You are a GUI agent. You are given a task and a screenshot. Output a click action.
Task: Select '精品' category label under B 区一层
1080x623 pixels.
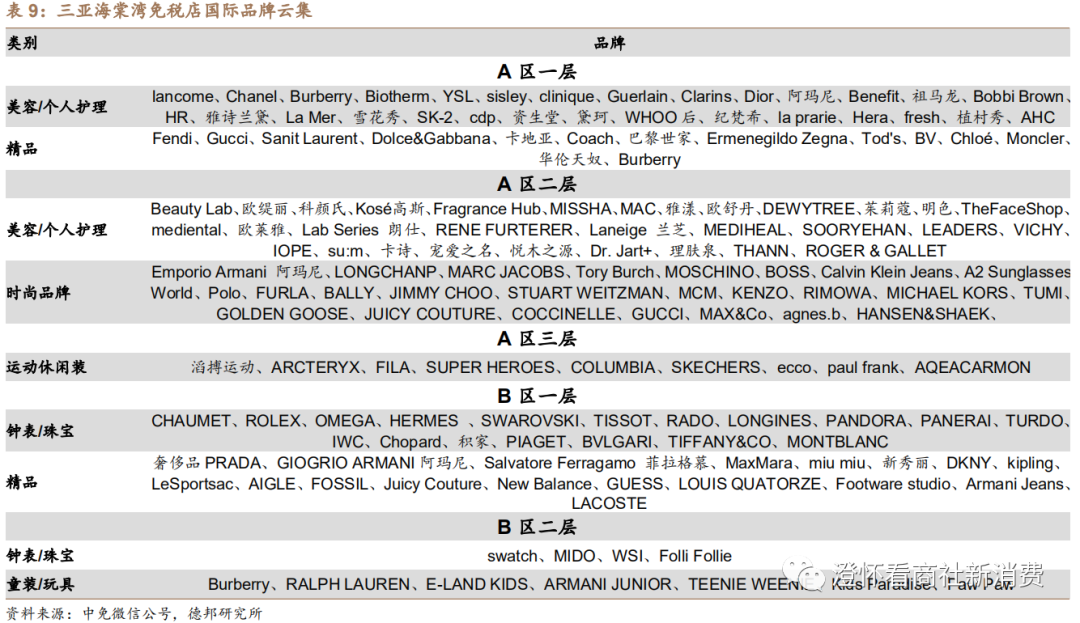(x=21, y=483)
